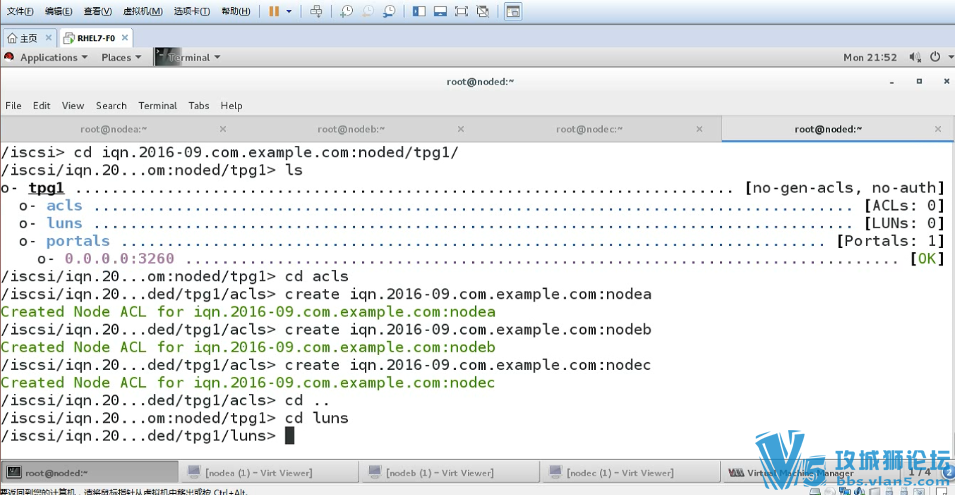
Task: Enter full screen mode icon
Action: pos(462,11)
